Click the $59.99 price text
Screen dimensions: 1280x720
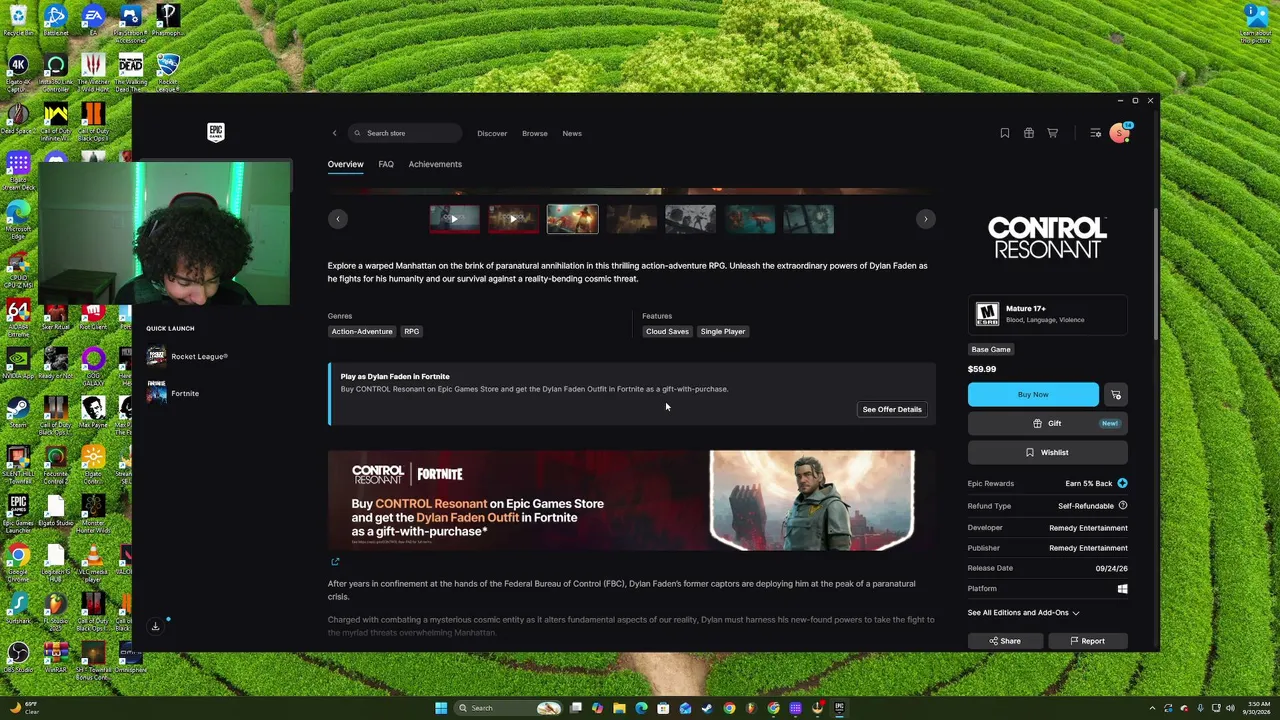point(982,369)
